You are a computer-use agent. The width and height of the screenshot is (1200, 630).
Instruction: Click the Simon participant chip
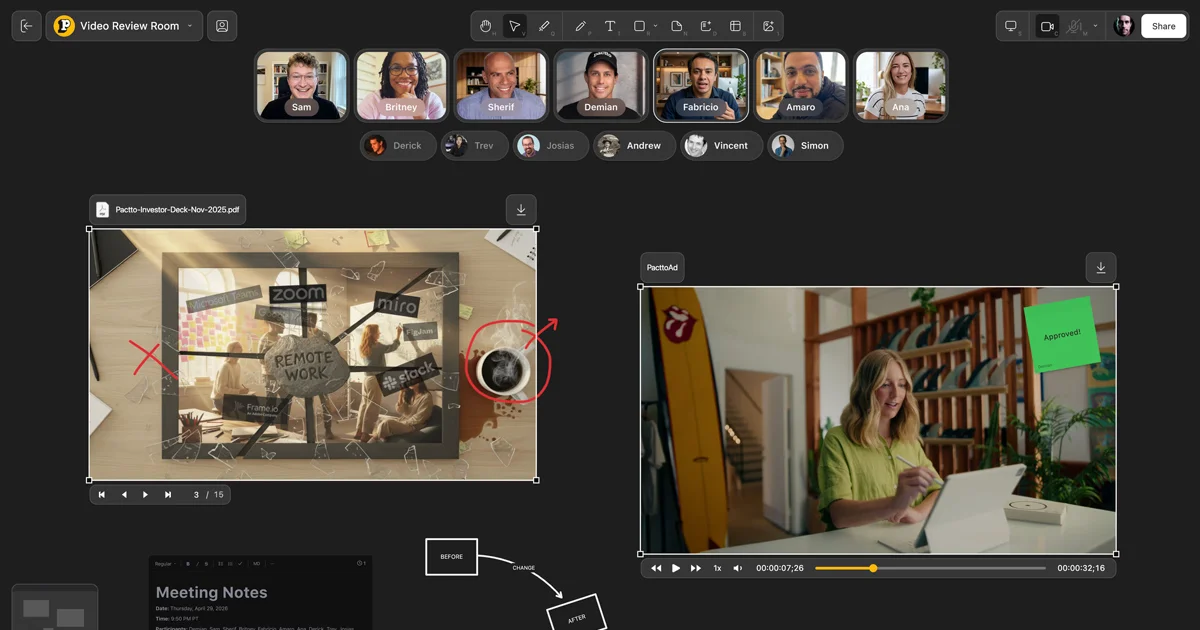(x=805, y=146)
